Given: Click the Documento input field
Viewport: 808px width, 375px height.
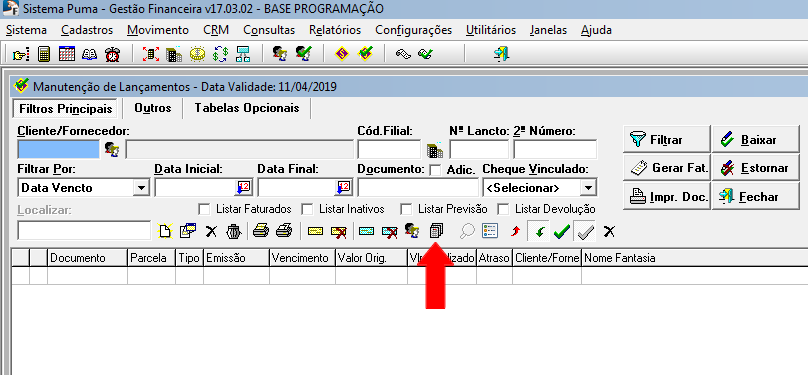Looking at the screenshot, I should [x=418, y=188].
